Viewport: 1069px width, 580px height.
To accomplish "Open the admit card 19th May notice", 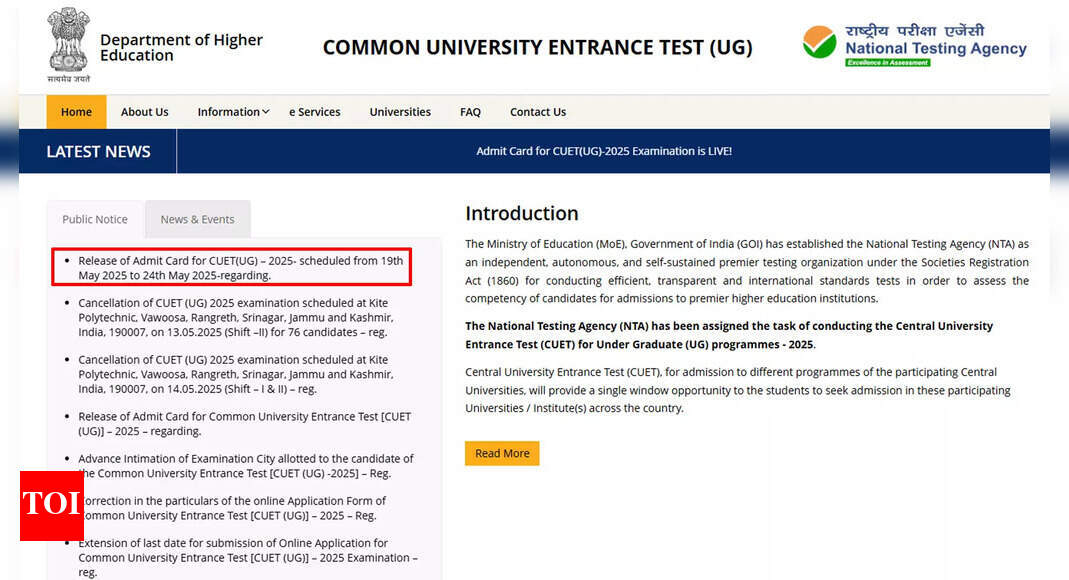I will pos(240,268).
